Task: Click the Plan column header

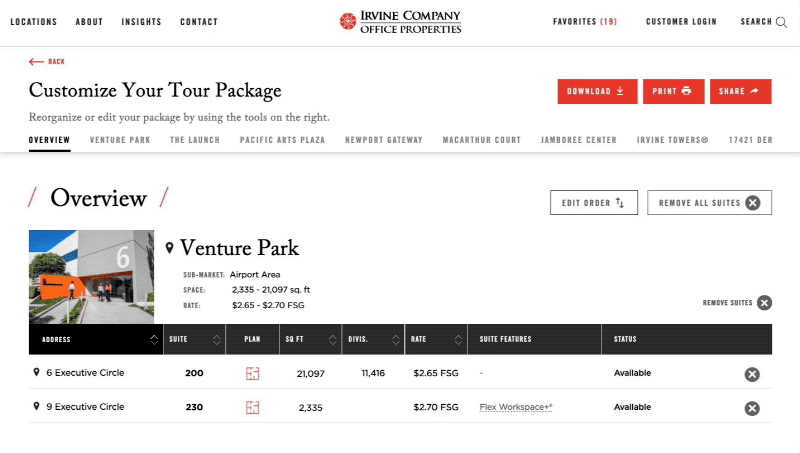Action: (x=252, y=339)
